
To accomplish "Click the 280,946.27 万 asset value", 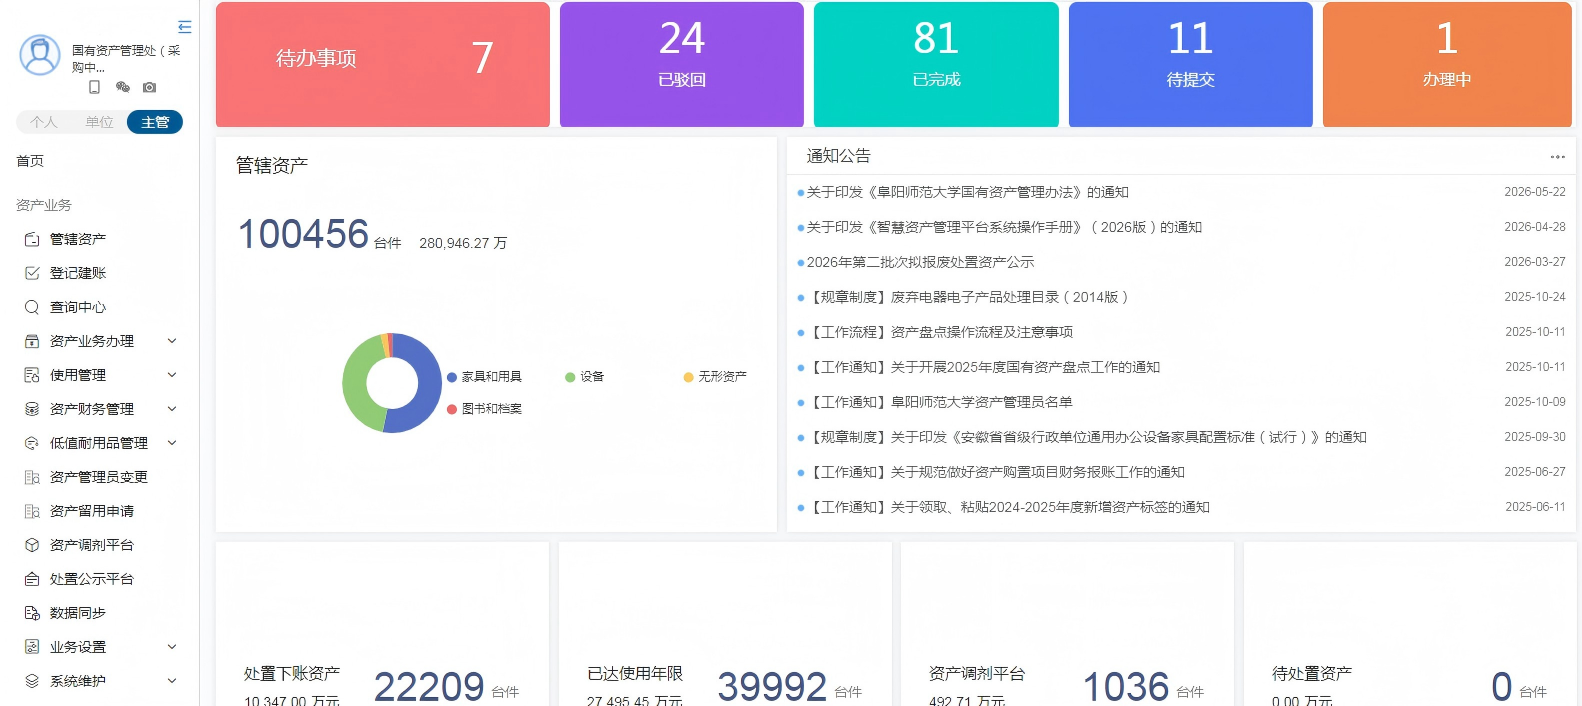I will pyautogui.click(x=463, y=243).
